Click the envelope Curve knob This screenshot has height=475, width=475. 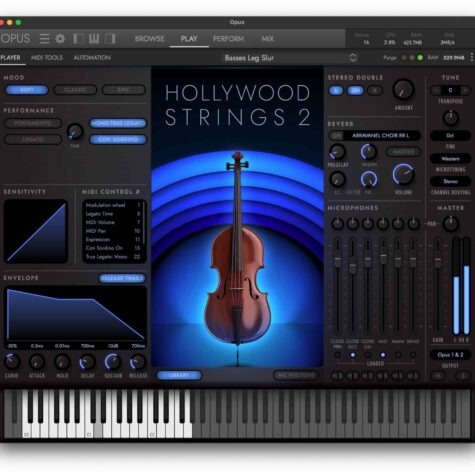[x=12, y=362]
